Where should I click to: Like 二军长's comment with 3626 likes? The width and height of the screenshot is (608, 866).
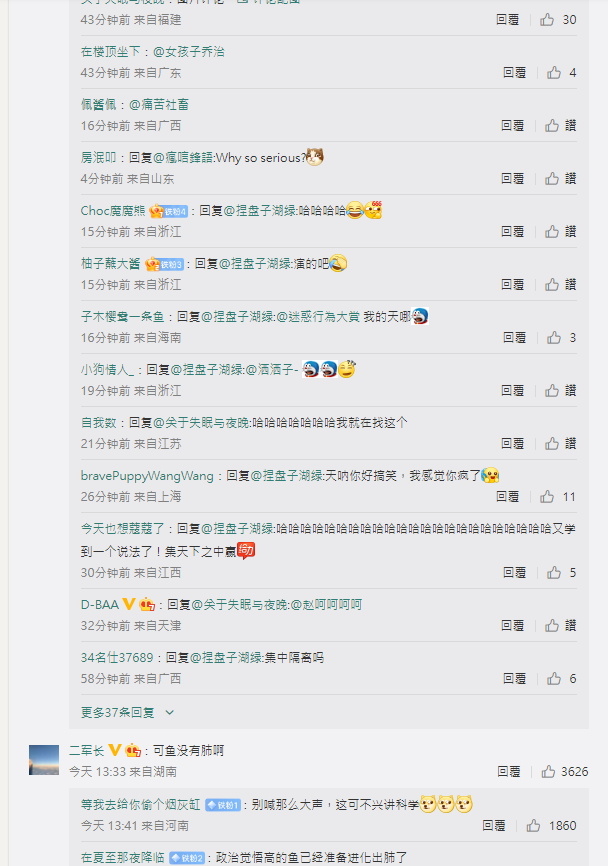(548, 772)
